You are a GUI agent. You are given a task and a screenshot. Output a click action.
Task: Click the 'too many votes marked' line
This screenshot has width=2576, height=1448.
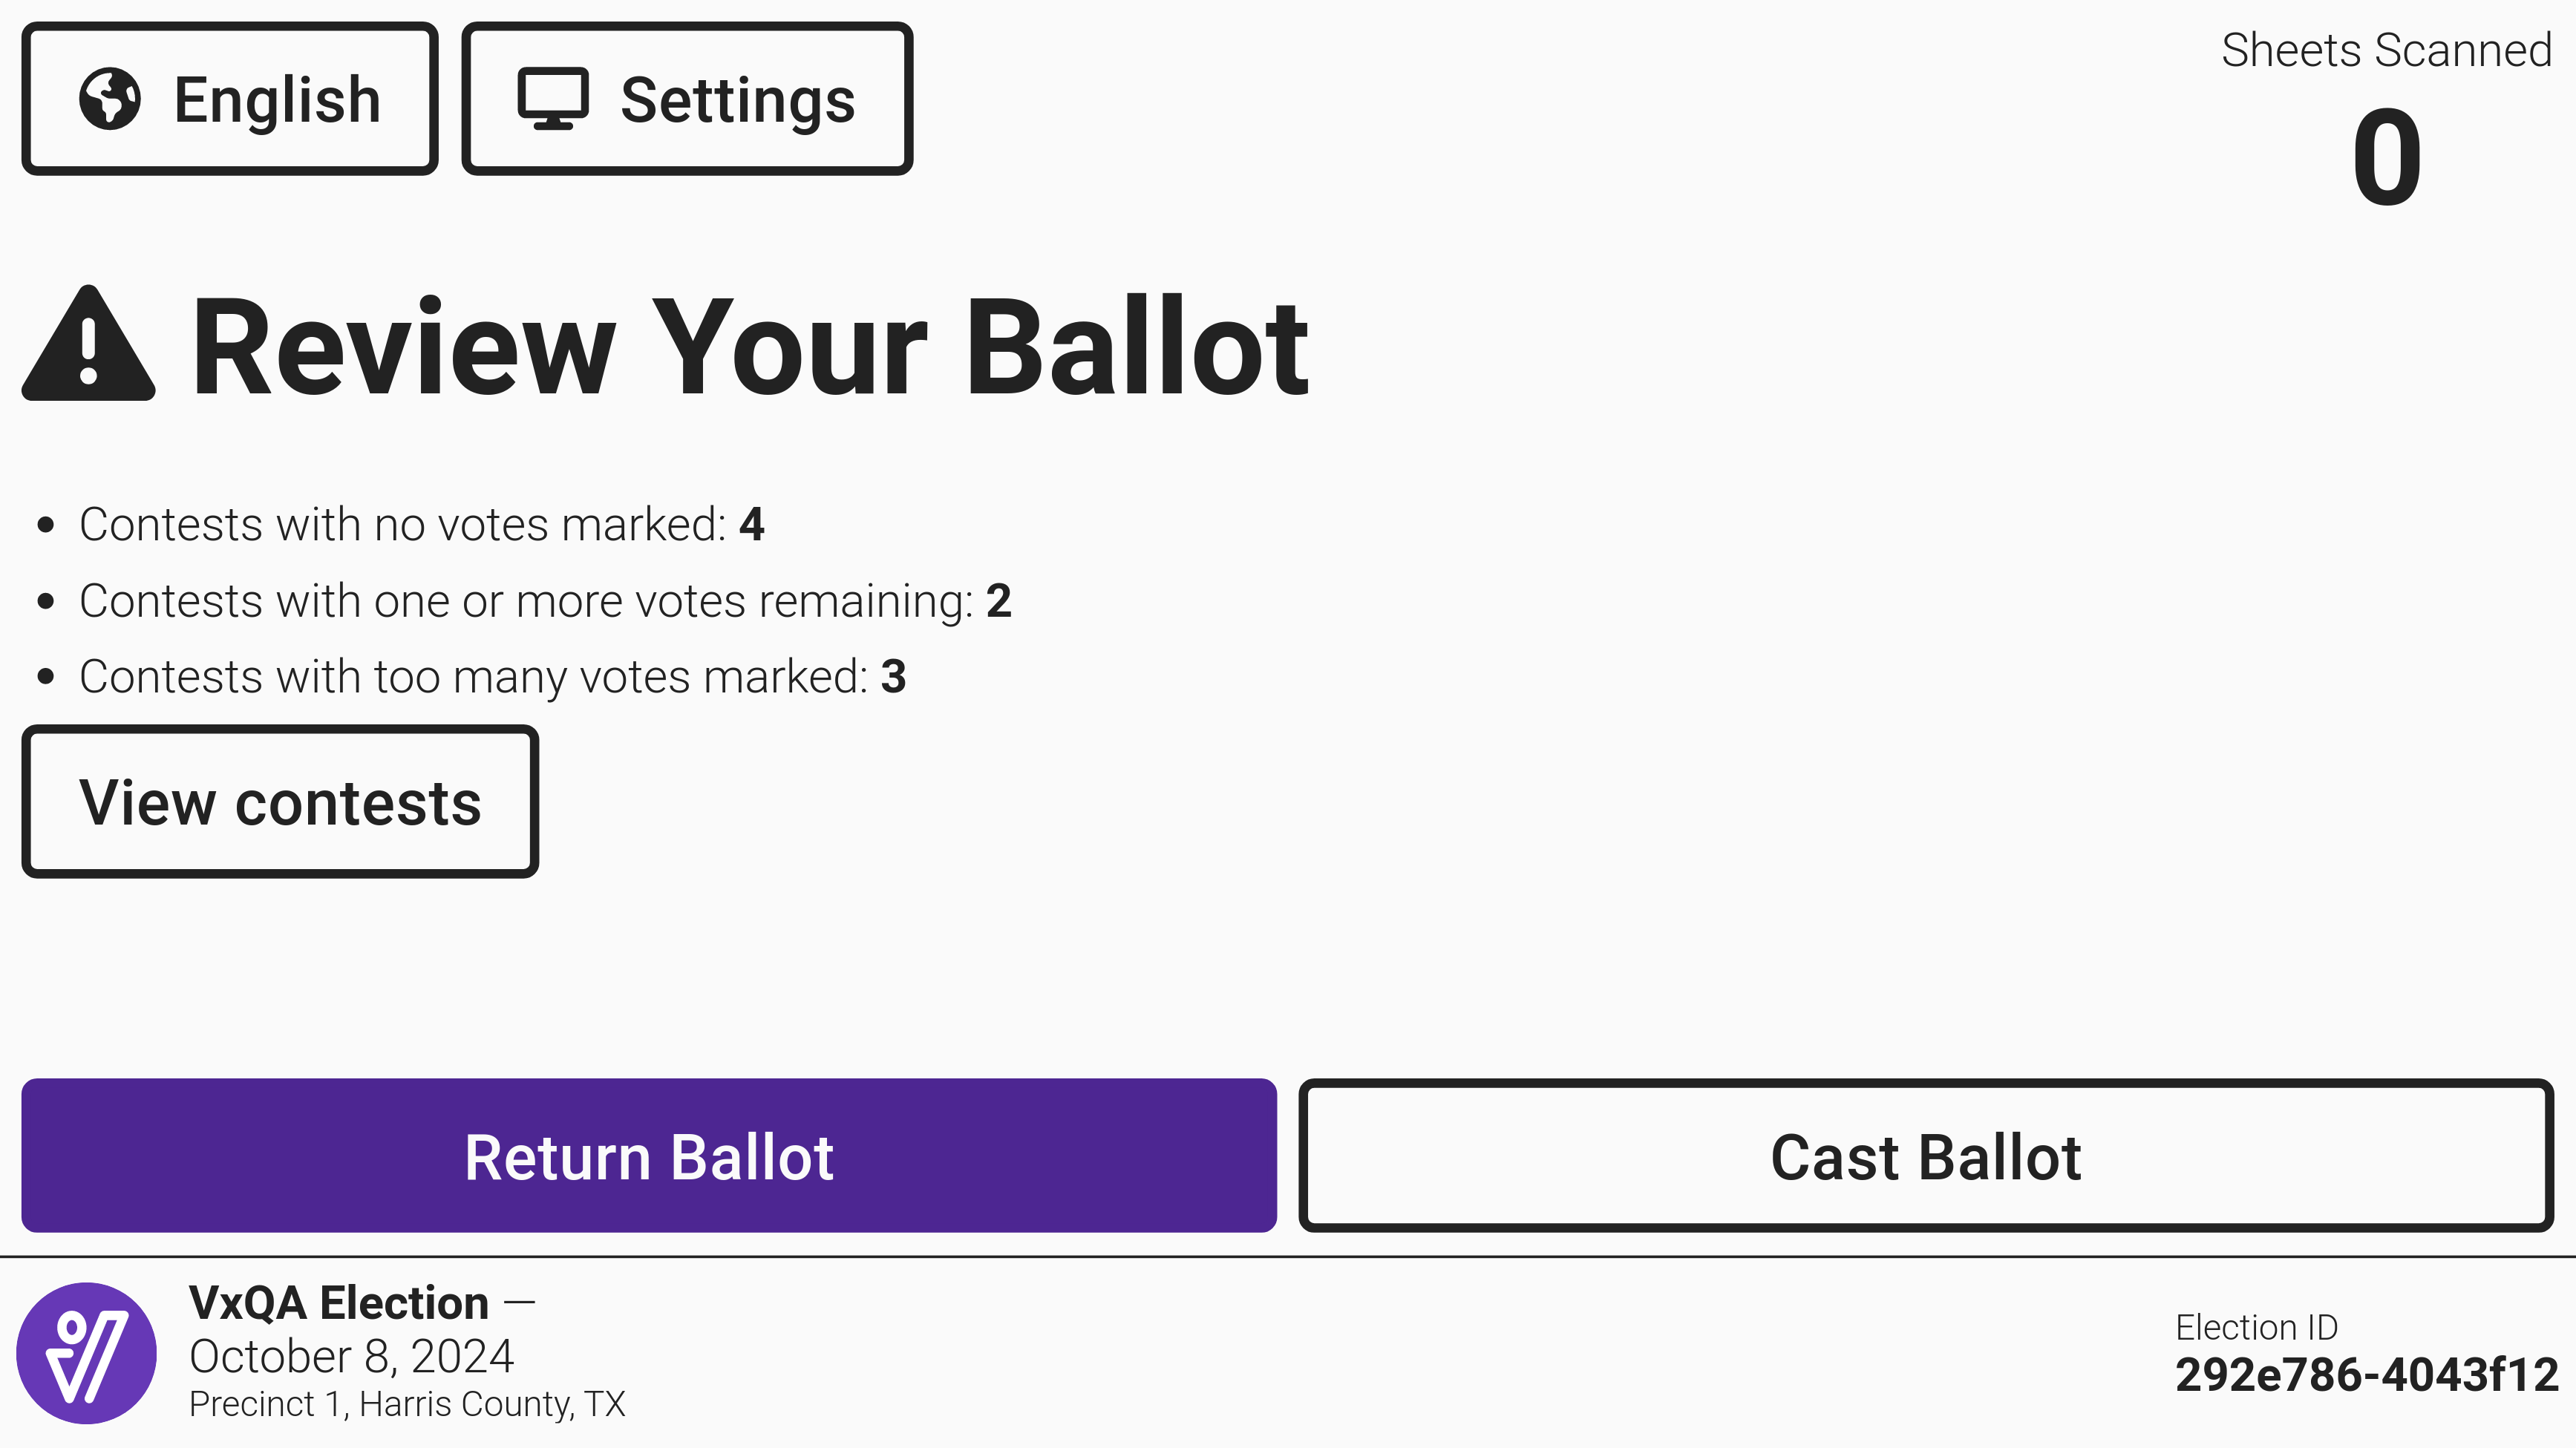[492, 677]
